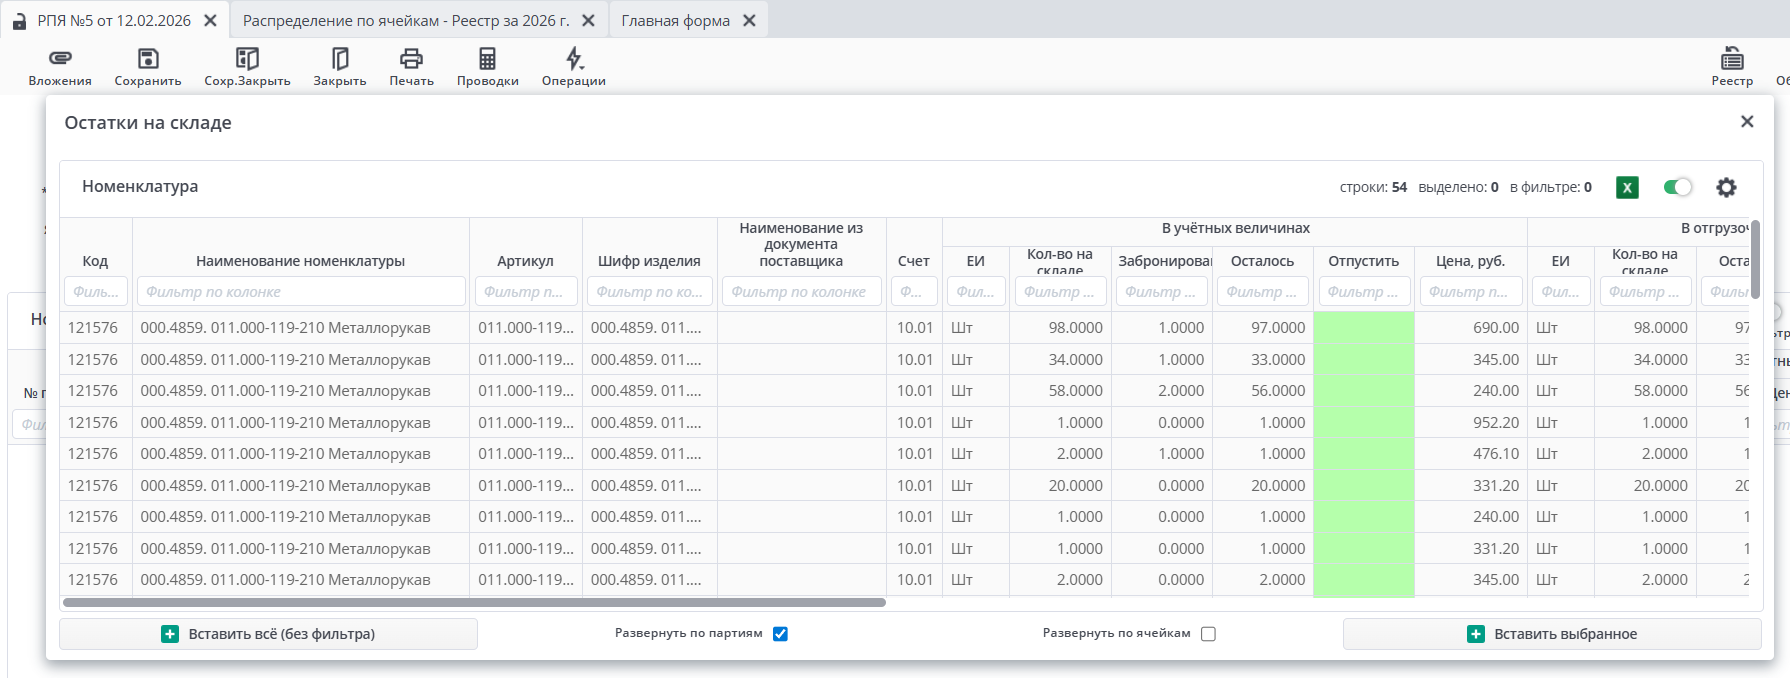
Task: Enable Развернуть по ячейкам checkbox
Action: [x=1208, y=634]
